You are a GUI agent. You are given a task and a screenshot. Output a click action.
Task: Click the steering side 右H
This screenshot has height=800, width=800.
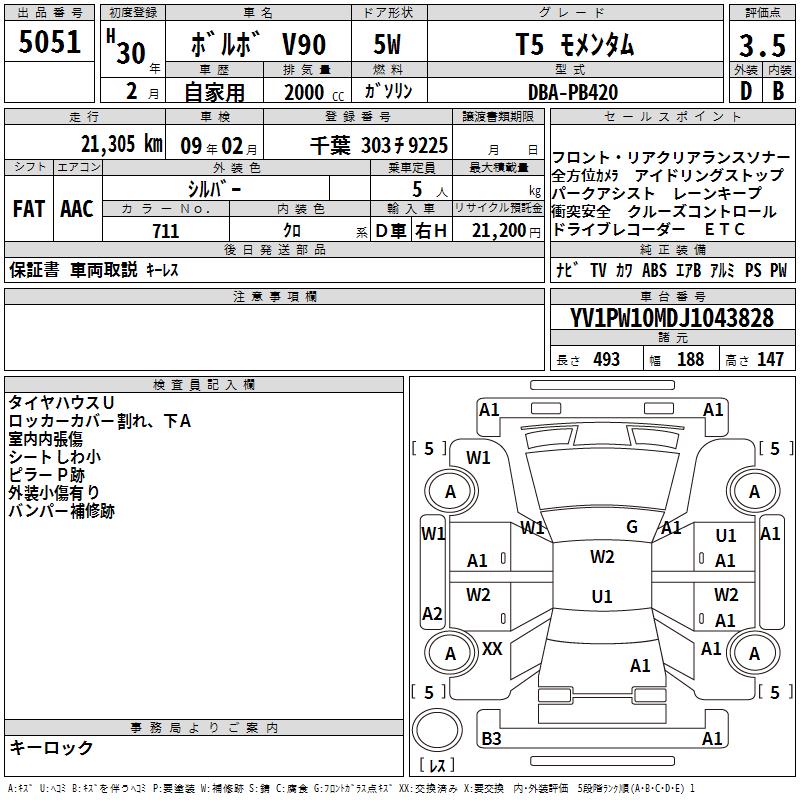click(x=431, y=231)
